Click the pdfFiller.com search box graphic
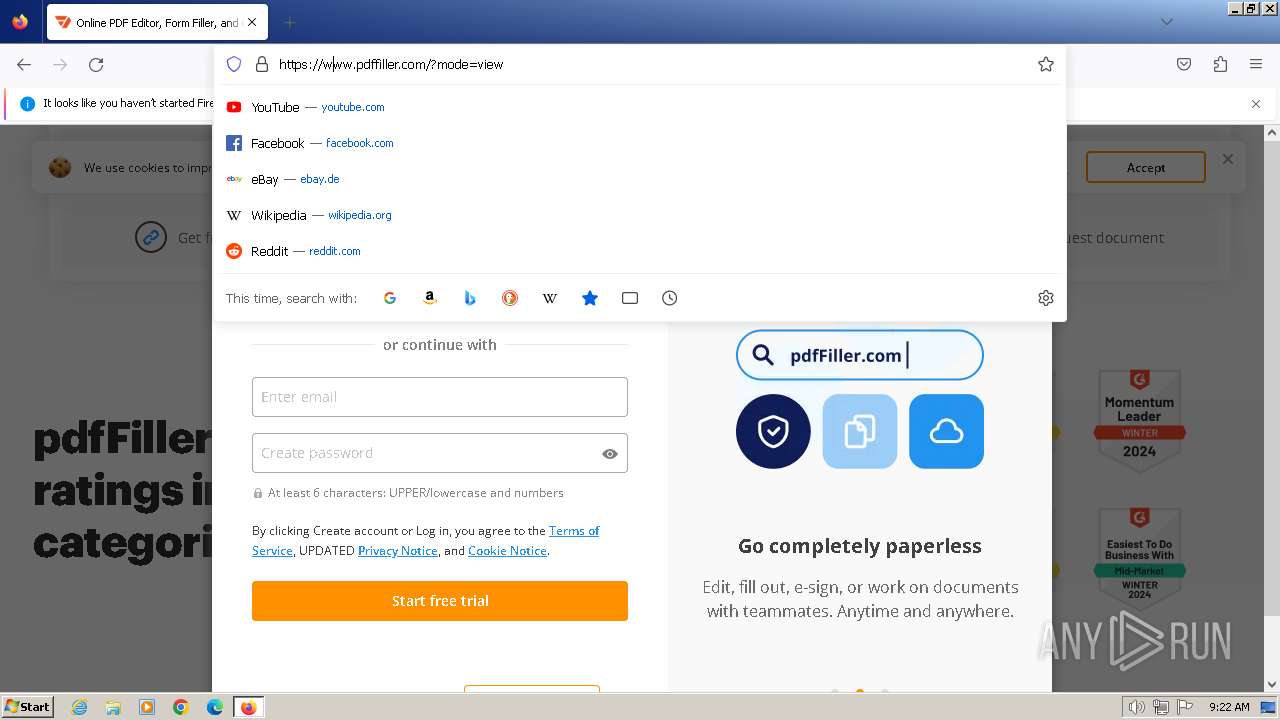 [860, 355]
